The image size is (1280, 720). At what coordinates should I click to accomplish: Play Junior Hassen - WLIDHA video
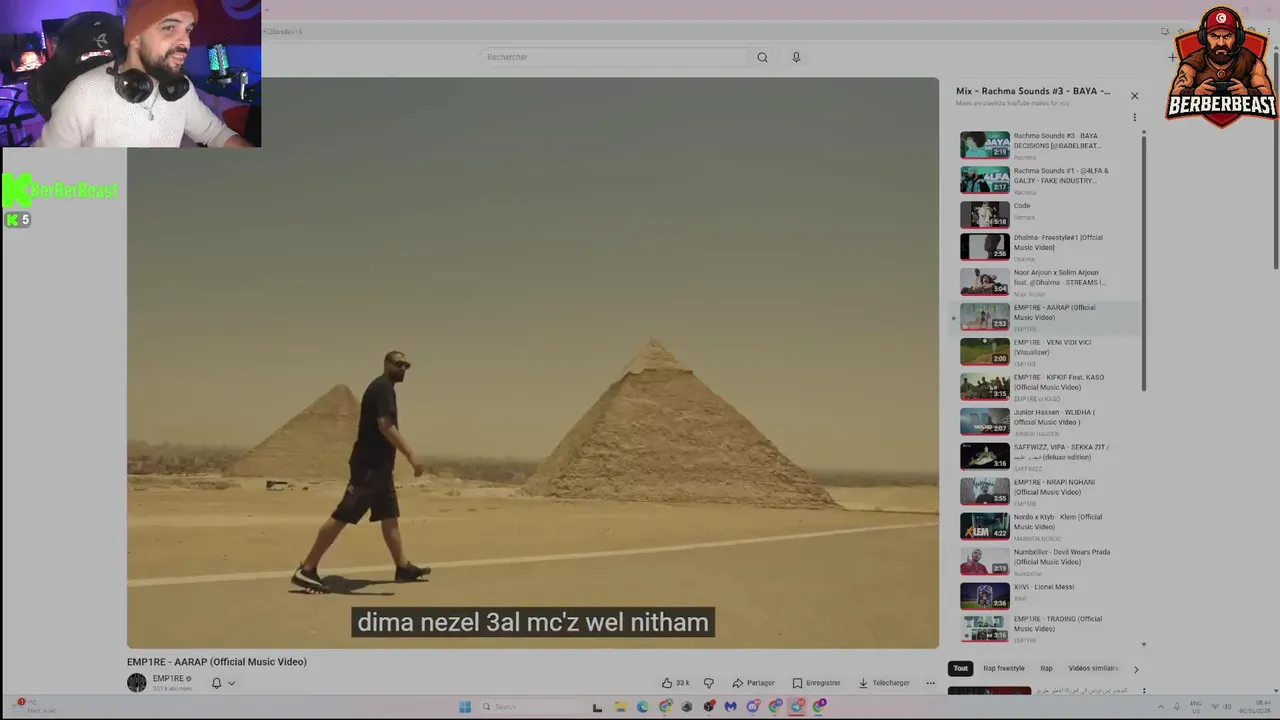click(1046, 423)
